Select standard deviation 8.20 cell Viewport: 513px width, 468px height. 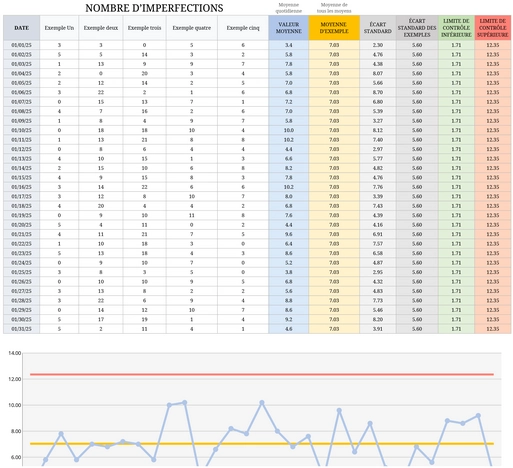pyautogui.click(x=378, y=320)
